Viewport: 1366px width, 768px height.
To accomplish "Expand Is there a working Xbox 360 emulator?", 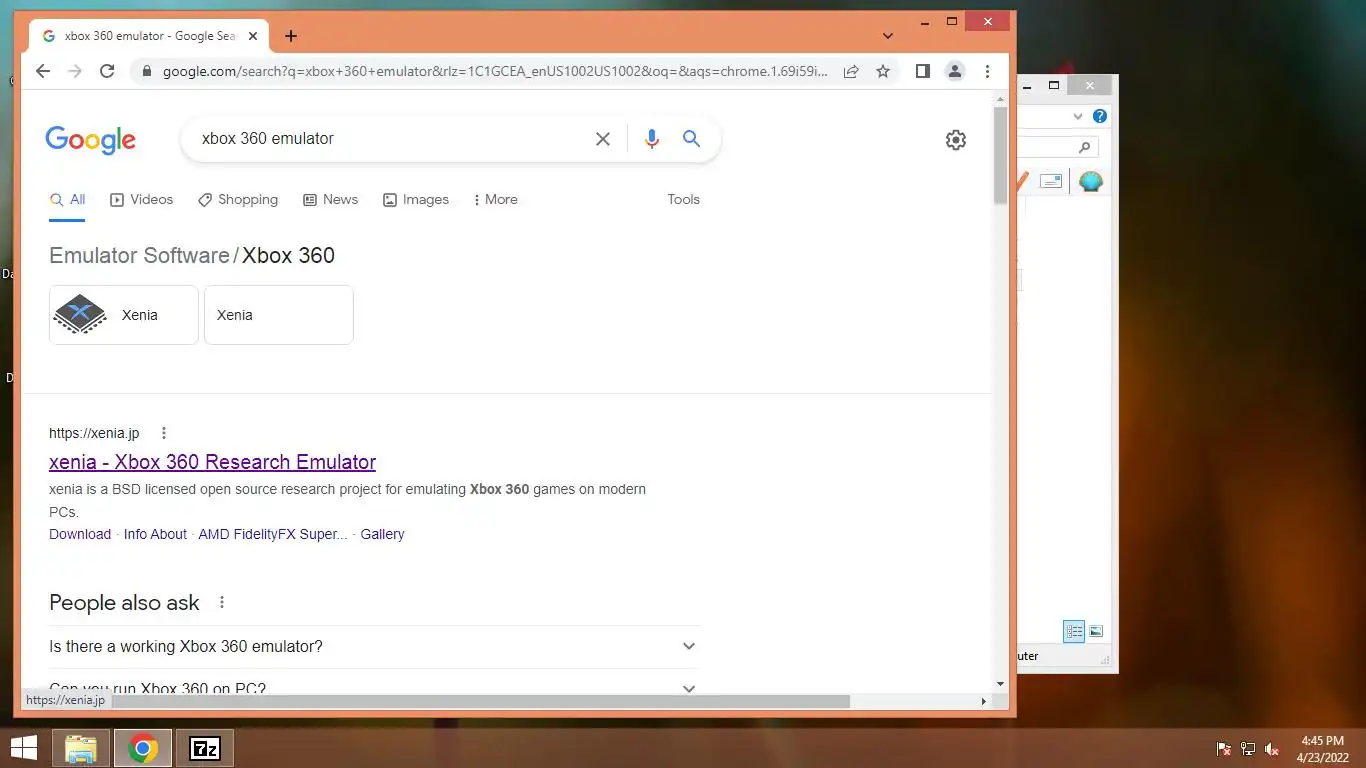I will (374, 647).
